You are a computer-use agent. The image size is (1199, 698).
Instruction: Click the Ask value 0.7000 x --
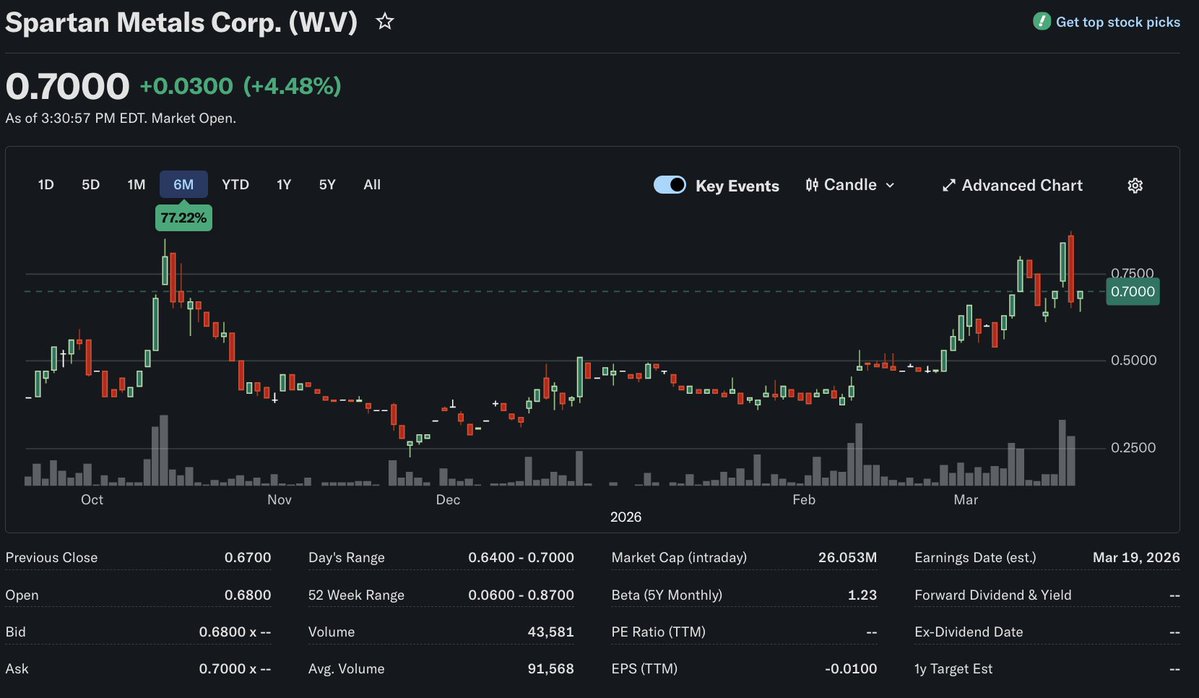(x=235, y=668)
